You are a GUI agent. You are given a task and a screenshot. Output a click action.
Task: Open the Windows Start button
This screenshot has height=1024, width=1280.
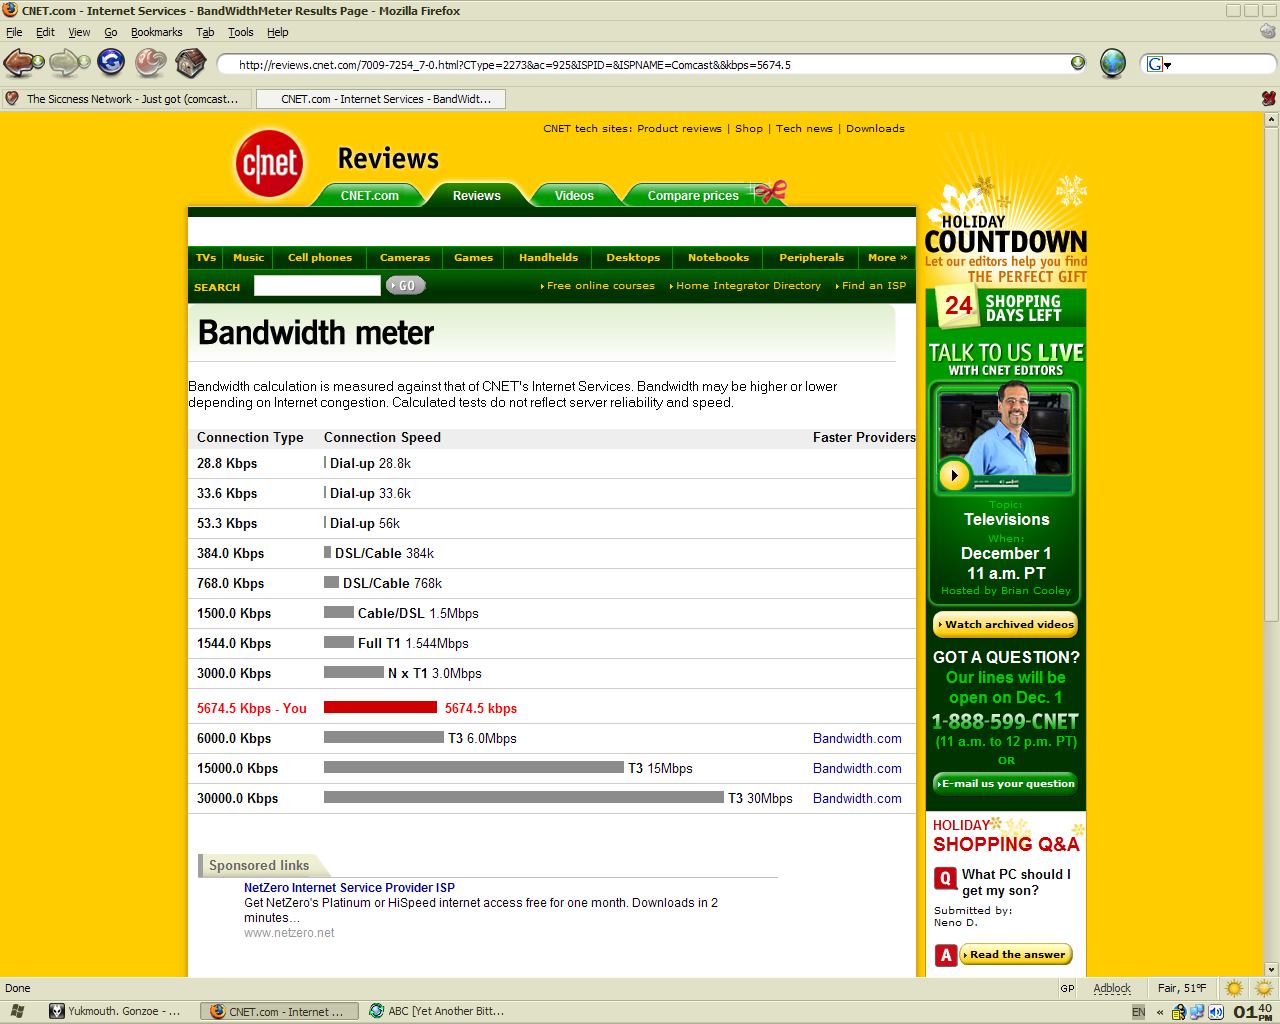18,1011
